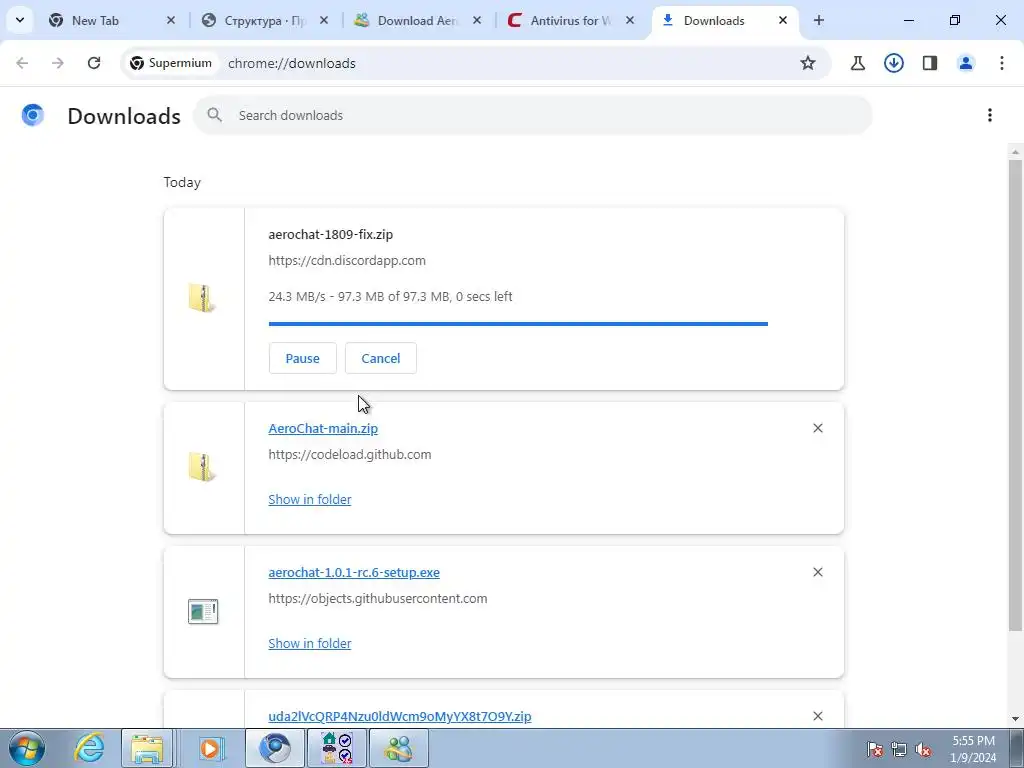Close the New Tab tab

(171, 20)
